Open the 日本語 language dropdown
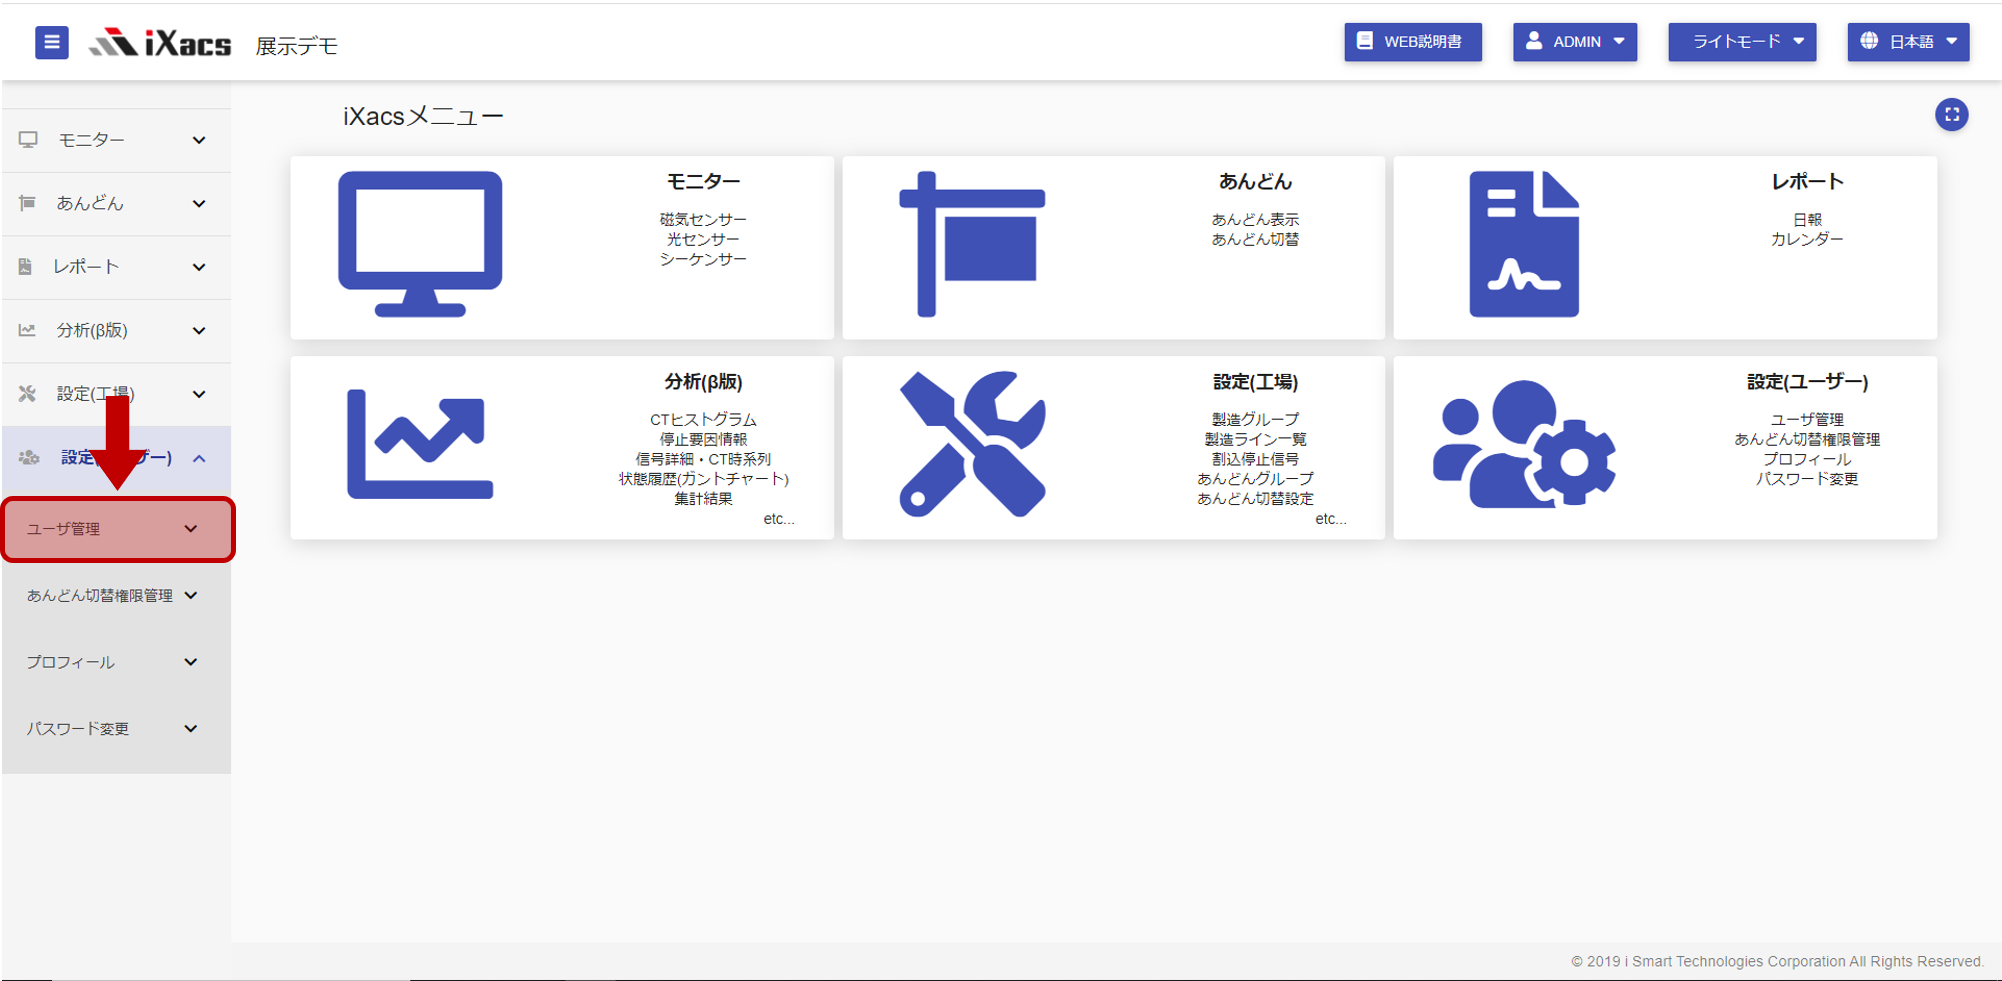Image resolution: width=2002 pixels, height=981 pixels. [x=1907, y=42]
